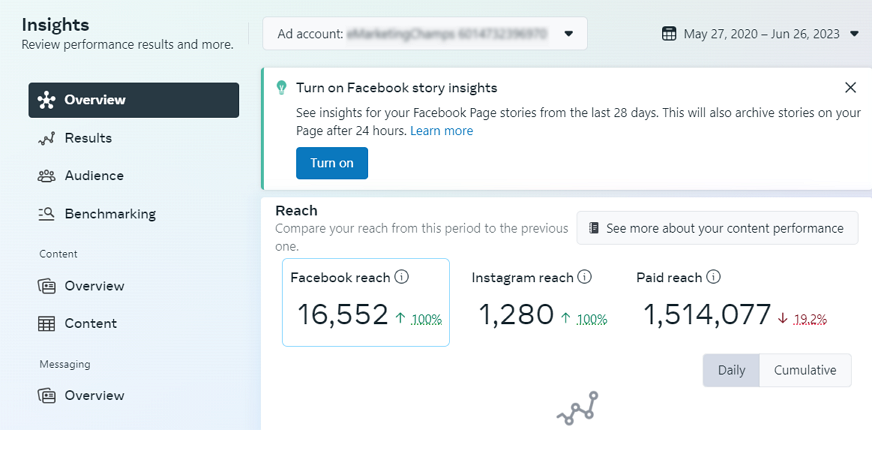Click the Paid reach info icon
Screen dimensions: 872x449
point(713,277)
